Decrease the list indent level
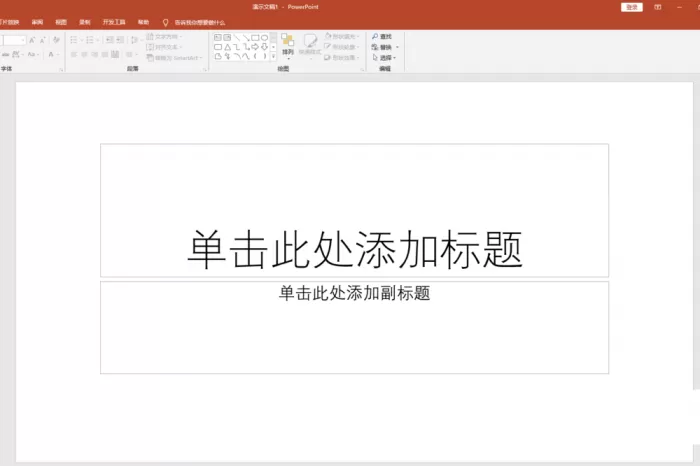 pyautogui.click(x=109, y=40)
